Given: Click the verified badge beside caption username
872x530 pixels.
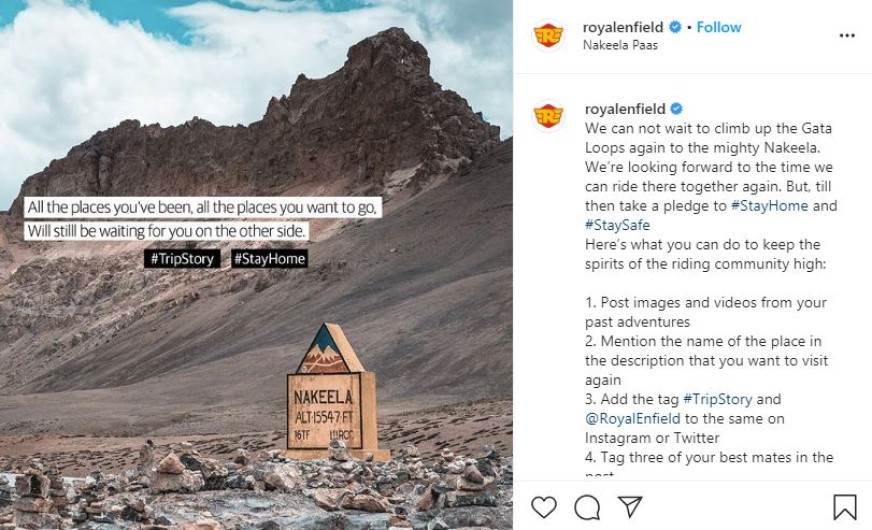Looking at the screenshot, I should (675, 108).
